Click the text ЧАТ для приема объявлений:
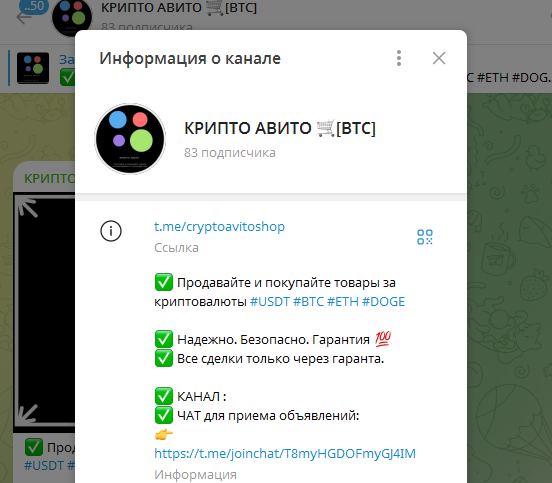 [x=268, y=416]
